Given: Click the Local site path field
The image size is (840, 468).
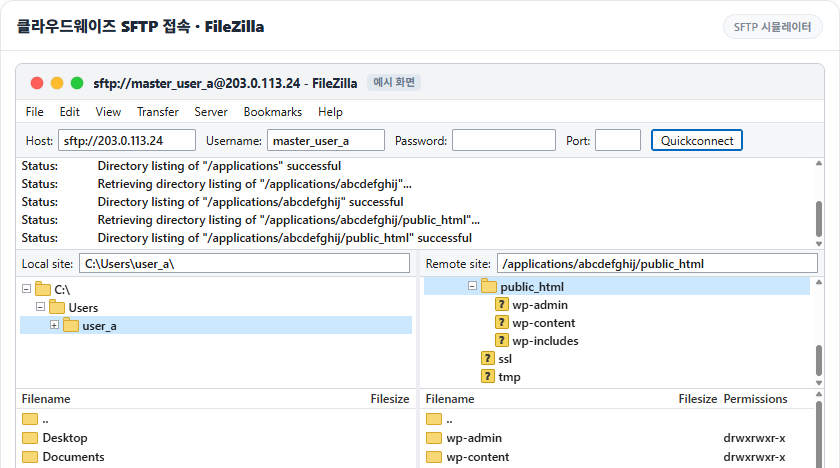Looking at the screenshot, I should point(244,263).
